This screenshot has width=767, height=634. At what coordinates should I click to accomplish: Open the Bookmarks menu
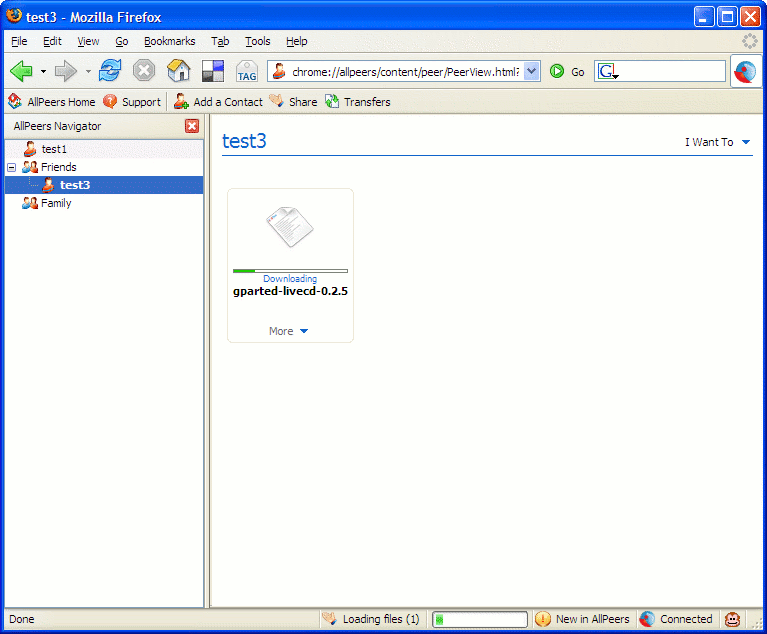(x=169, y=41)
